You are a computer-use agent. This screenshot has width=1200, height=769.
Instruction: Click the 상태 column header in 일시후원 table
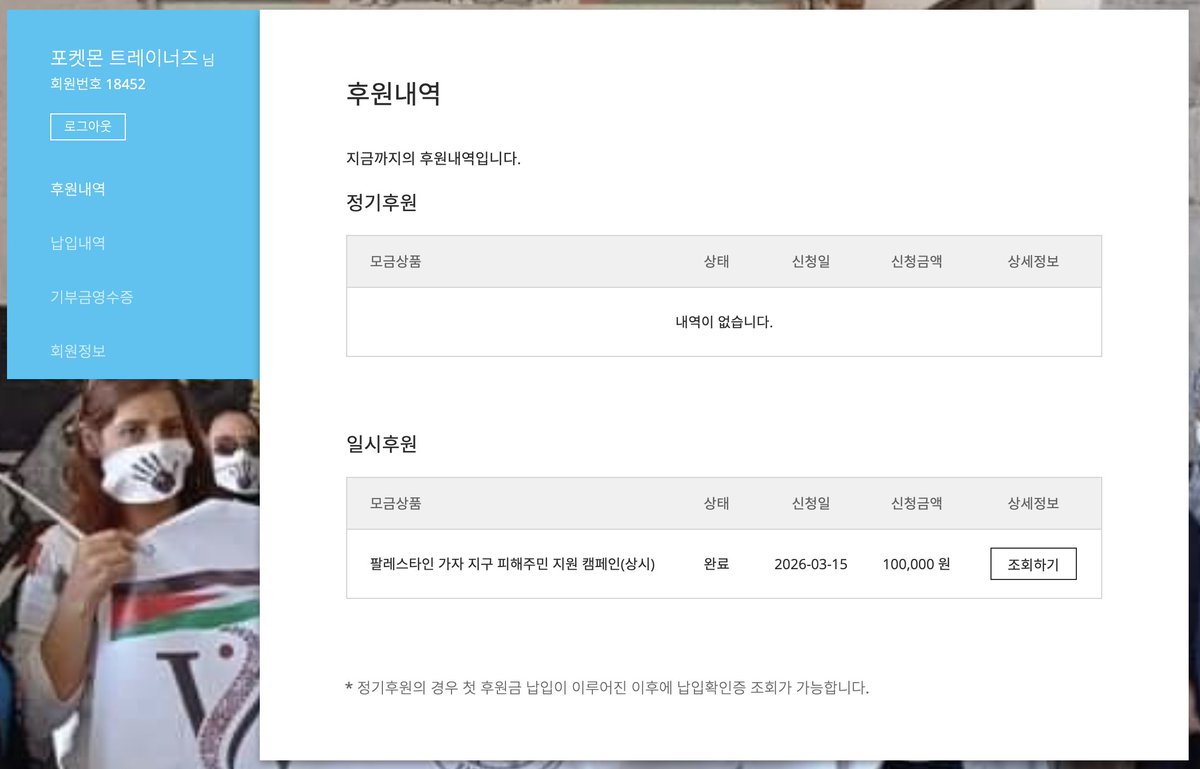click(x=716, y=503)
